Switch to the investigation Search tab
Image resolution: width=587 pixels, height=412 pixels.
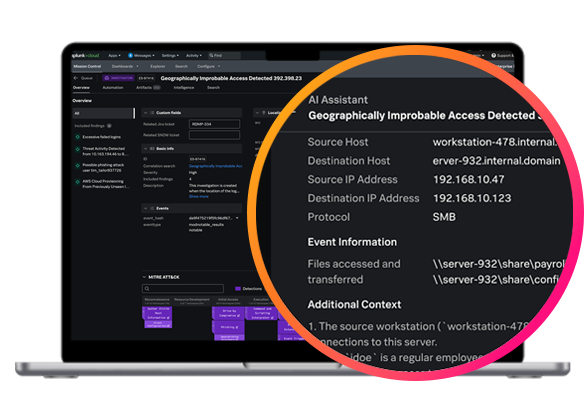213,88
